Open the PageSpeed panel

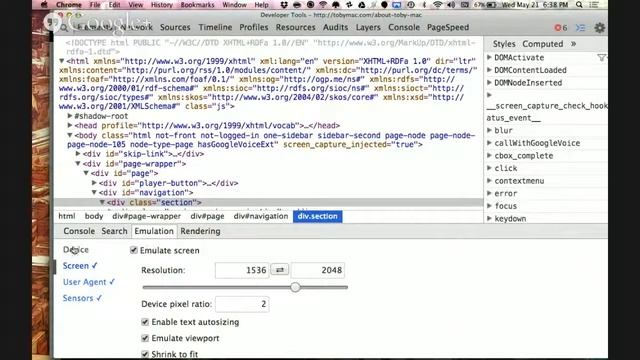[x=448, y=27]
